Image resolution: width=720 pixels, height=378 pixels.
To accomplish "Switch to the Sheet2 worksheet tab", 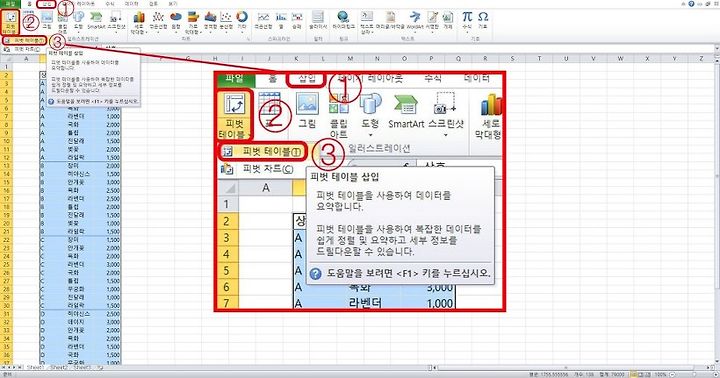I will pyautogui.click(x=59, y=367).
